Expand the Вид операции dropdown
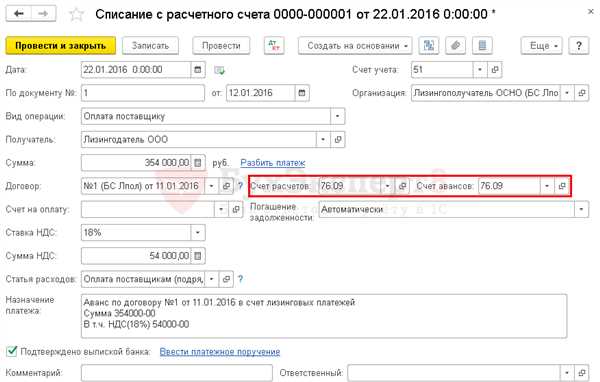This screenshot has height=382, width=600. 338,116
